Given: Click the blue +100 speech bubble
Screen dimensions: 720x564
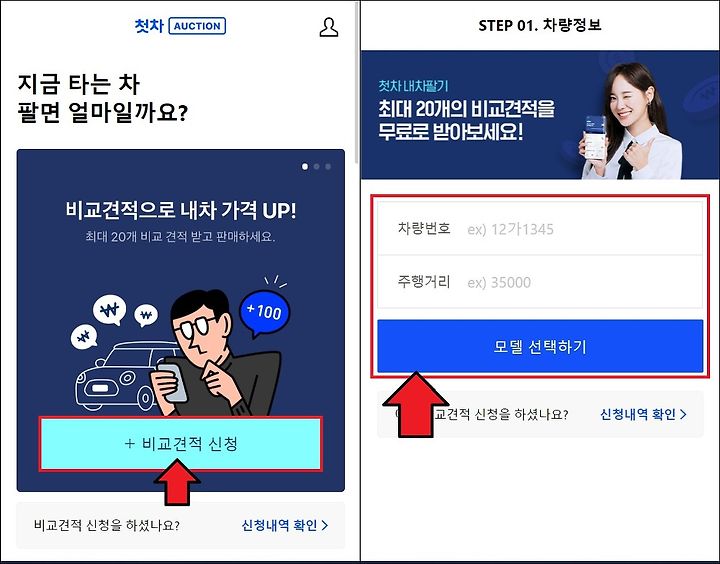Looking at the screenshot, I should point(265,312).
